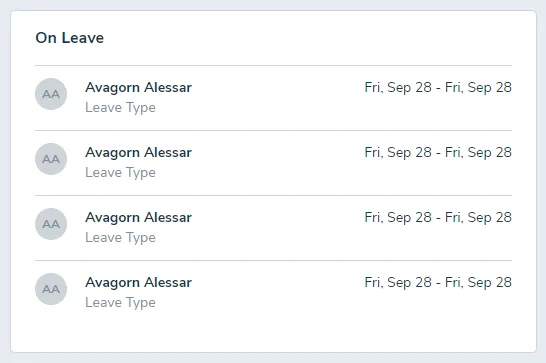Image resolution: width=546 pixels, height=363 pixels.
Task: Click first row's Fri, Sep 28 date range
Action: [438, 87]
